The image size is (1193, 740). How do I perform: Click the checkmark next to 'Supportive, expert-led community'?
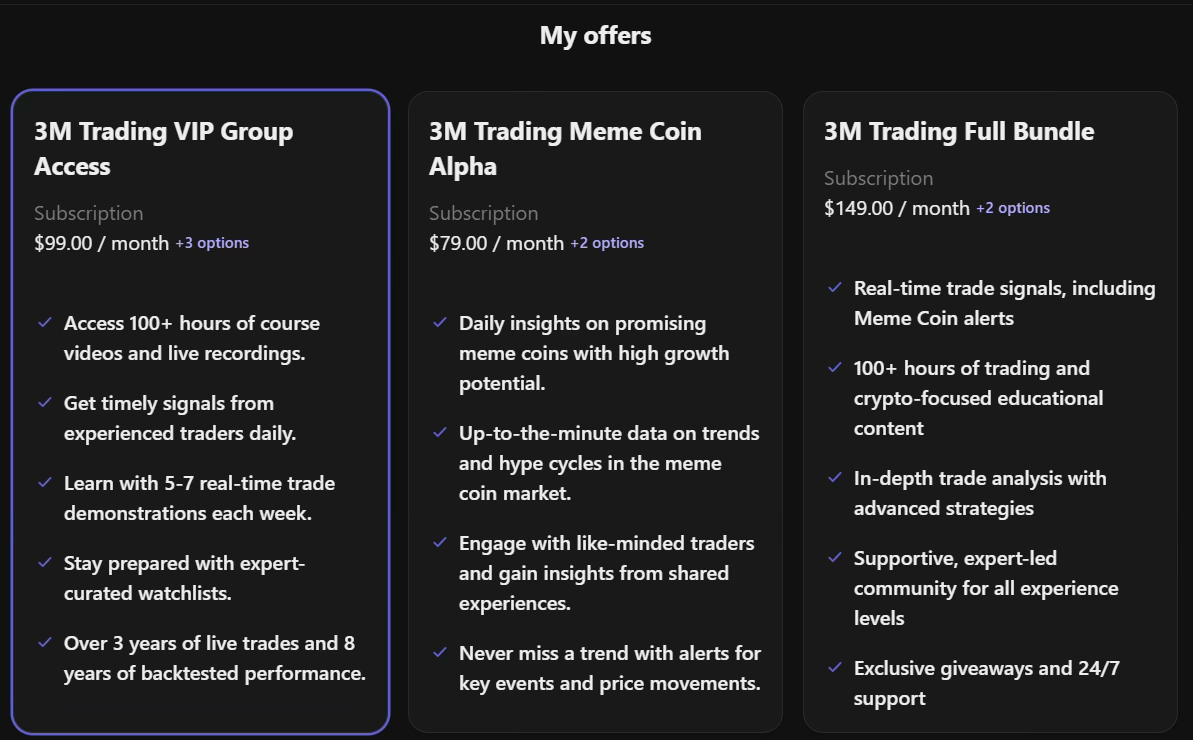click(x=834, y=558)
